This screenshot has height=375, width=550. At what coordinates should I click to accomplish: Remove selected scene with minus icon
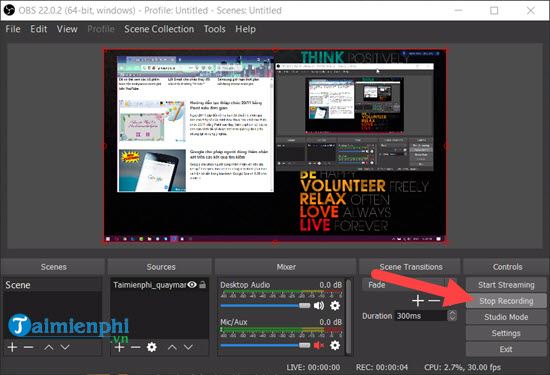pyautogui.click(x=28, y=347)
